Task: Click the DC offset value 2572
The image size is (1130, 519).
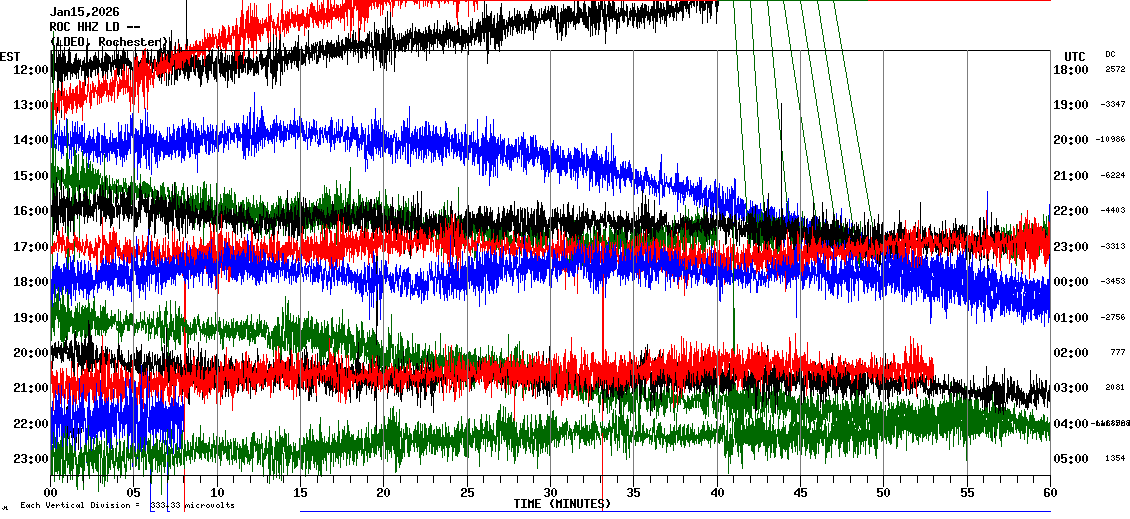Action: click(x=1115, y=70)
